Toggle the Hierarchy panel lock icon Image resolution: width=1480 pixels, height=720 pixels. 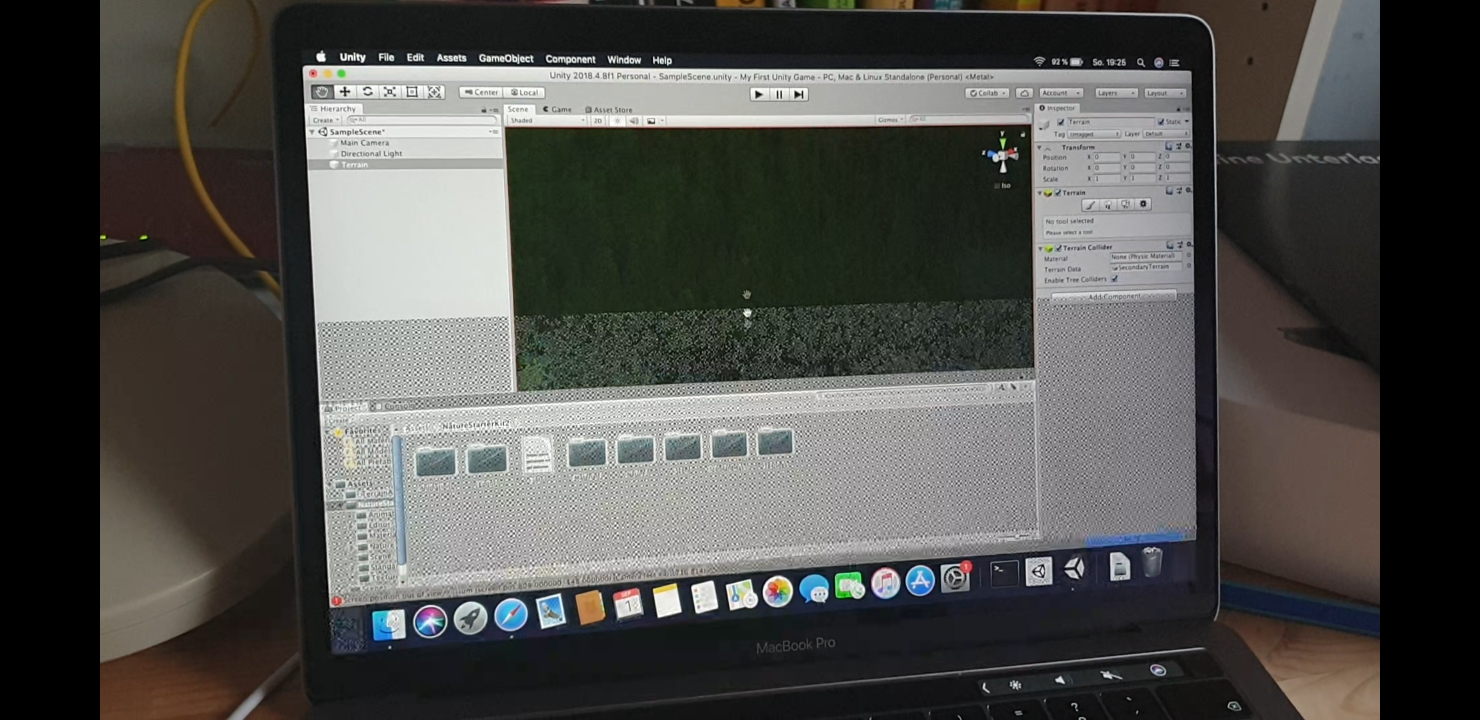tap(484, 109)
